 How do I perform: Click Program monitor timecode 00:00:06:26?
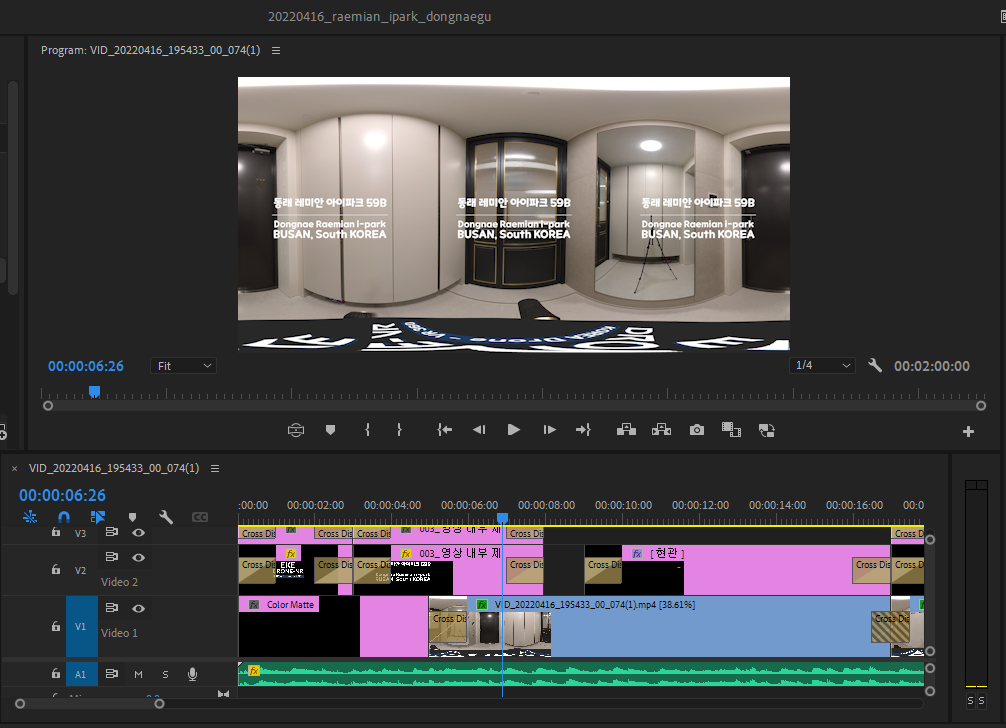(86, 366)
